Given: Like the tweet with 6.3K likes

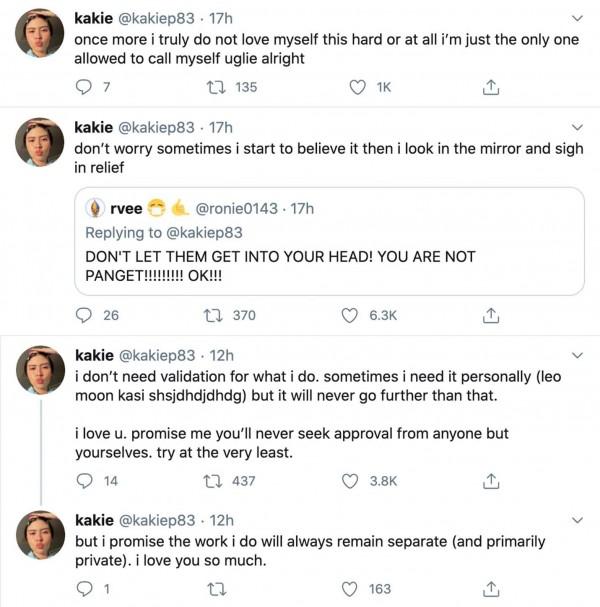Looking at the screenshot, I should pyautogui.click(x=350, y=315).
